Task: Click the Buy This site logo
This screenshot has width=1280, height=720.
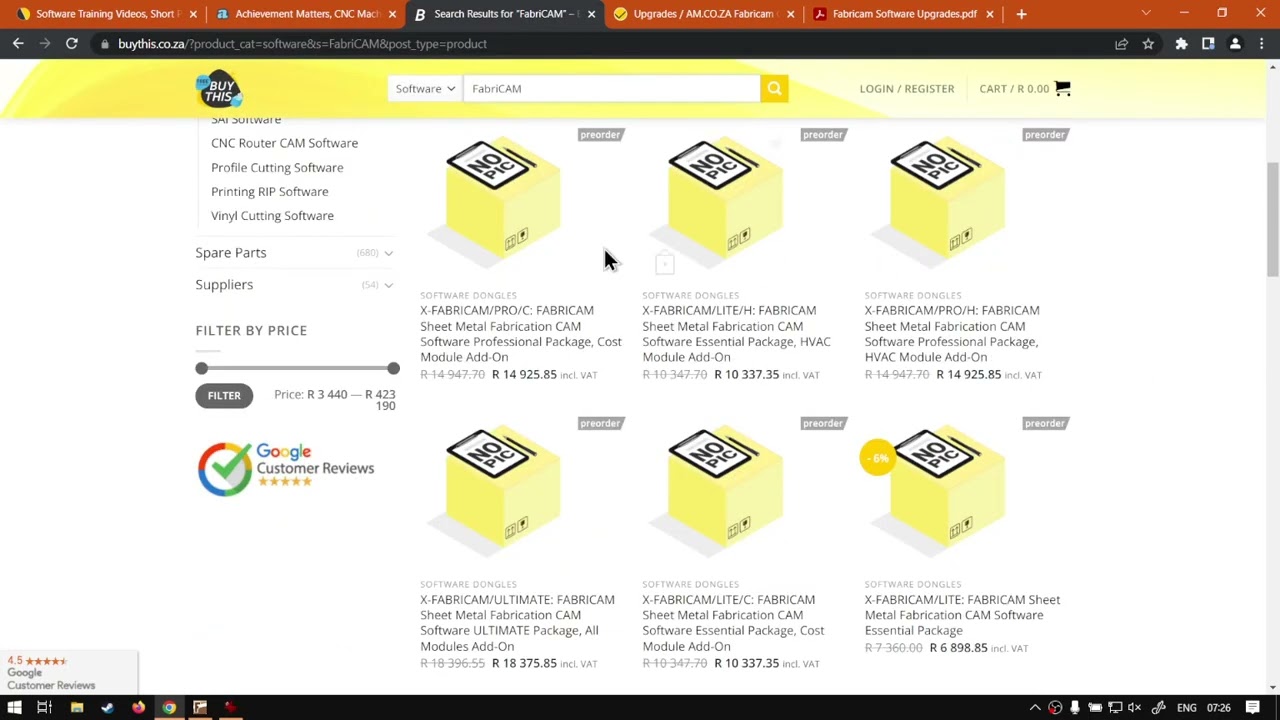Action: 219,89
